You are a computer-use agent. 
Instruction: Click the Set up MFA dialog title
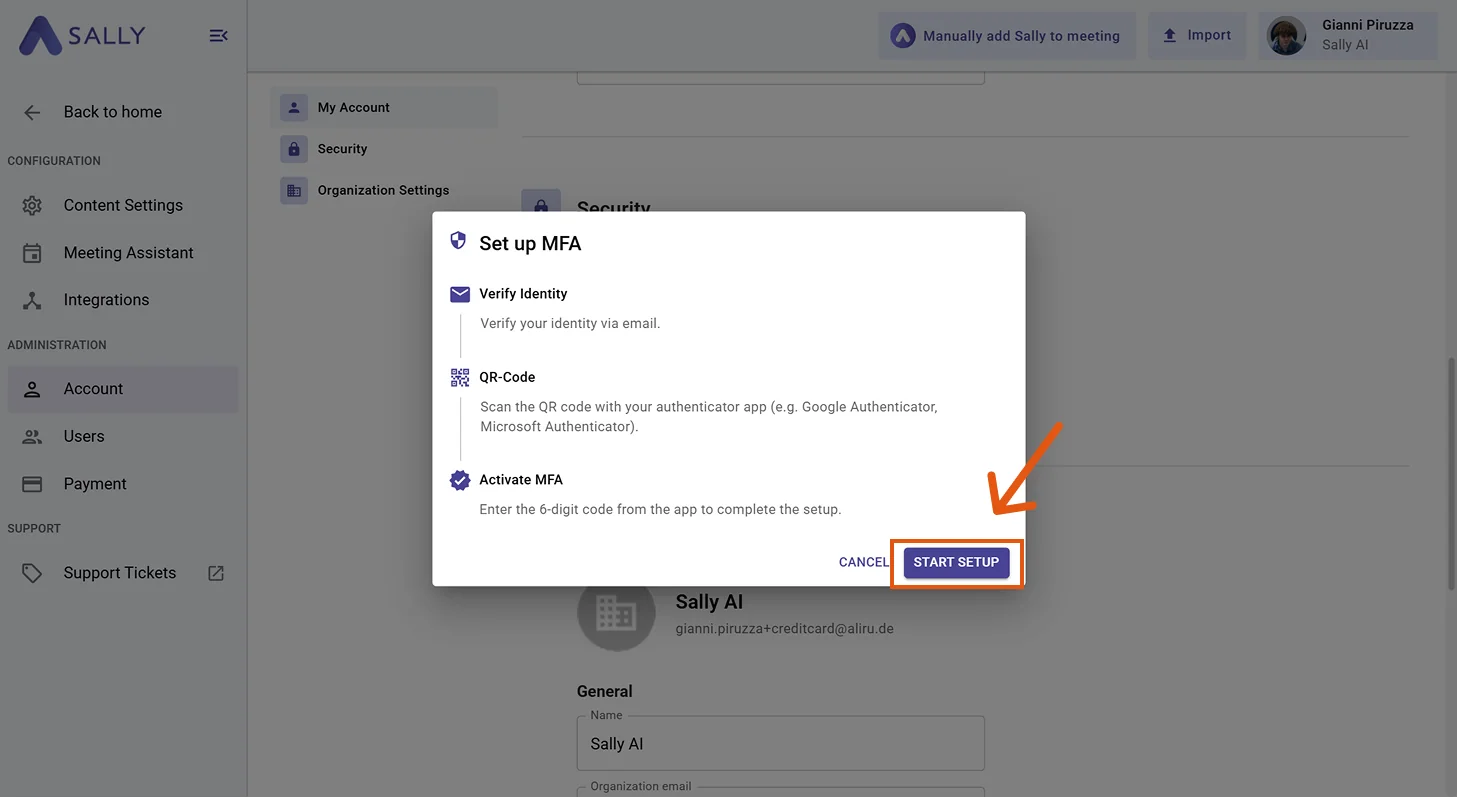pos(530,243)
